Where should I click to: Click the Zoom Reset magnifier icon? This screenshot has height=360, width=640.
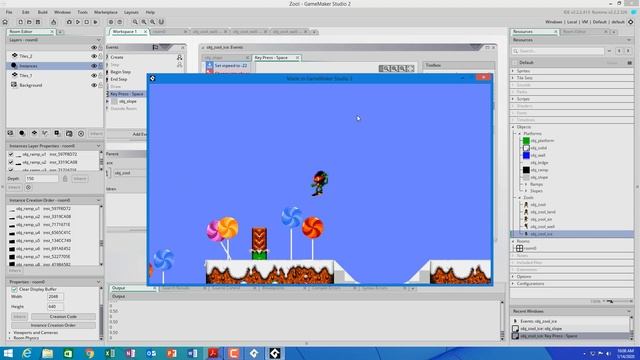click(x=144, y=22)
